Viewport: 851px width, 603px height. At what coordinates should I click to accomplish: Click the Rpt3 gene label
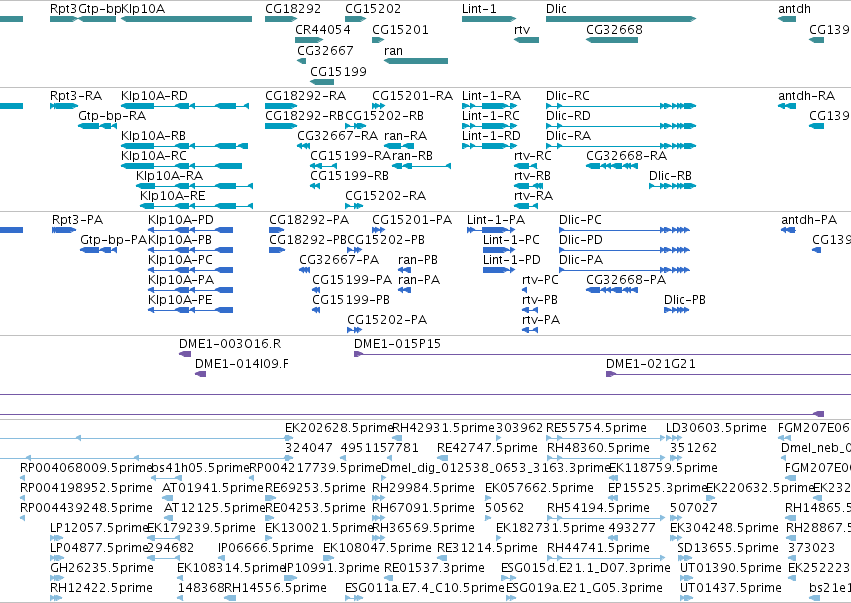pos(63,9)
